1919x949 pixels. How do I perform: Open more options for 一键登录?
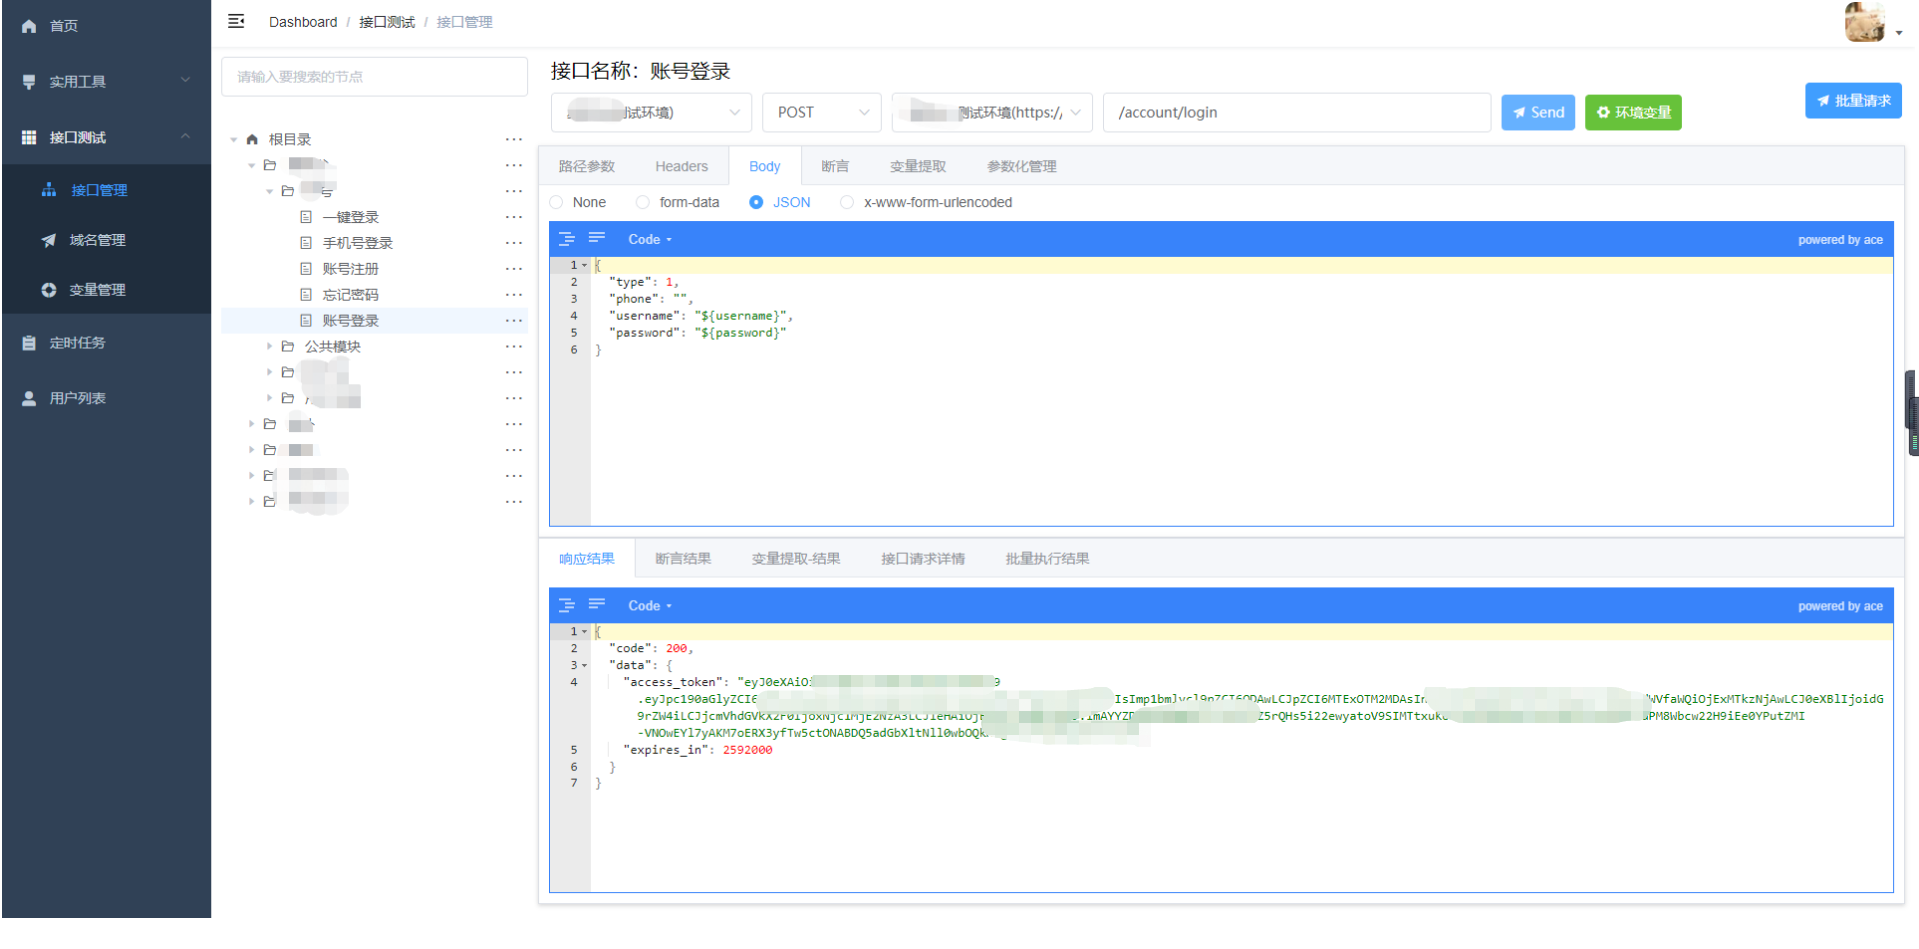coord(513,217)
